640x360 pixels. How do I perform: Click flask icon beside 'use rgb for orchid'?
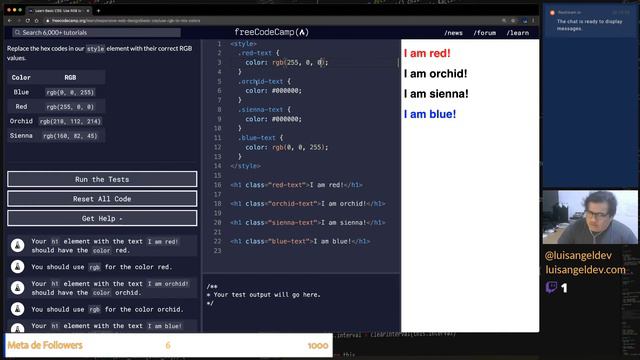tap(18, 309)
